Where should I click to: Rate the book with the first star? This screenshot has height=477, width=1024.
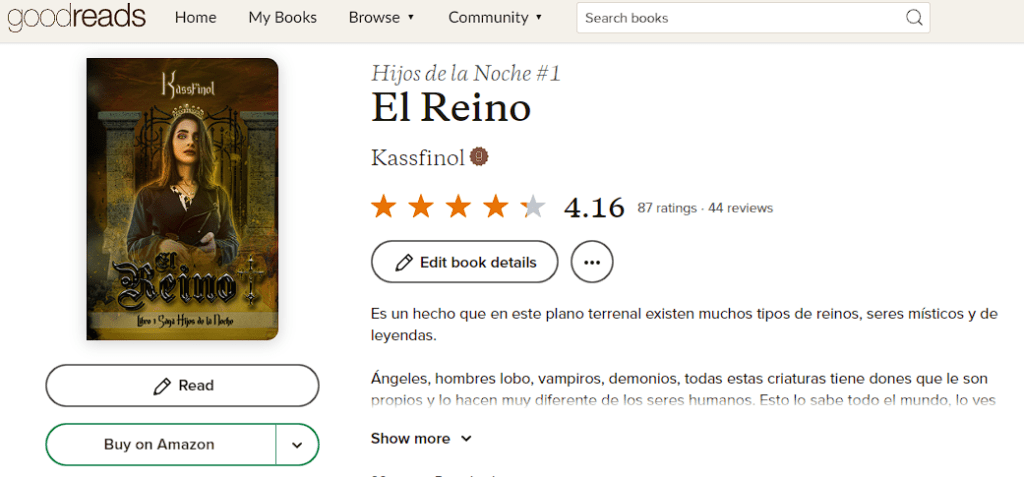(383, 207)
